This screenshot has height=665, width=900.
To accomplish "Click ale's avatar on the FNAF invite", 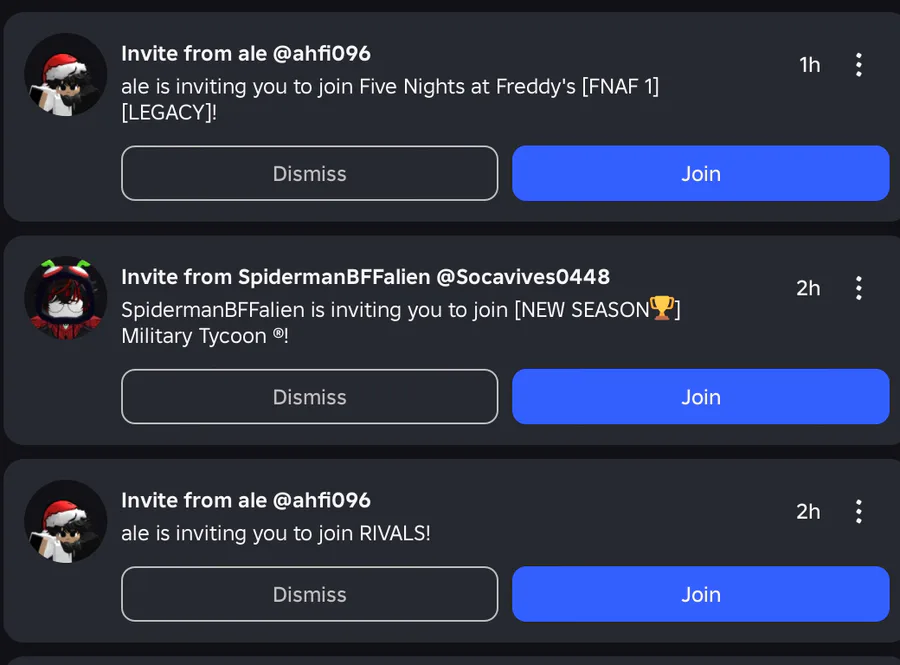I will pos(66,75).
